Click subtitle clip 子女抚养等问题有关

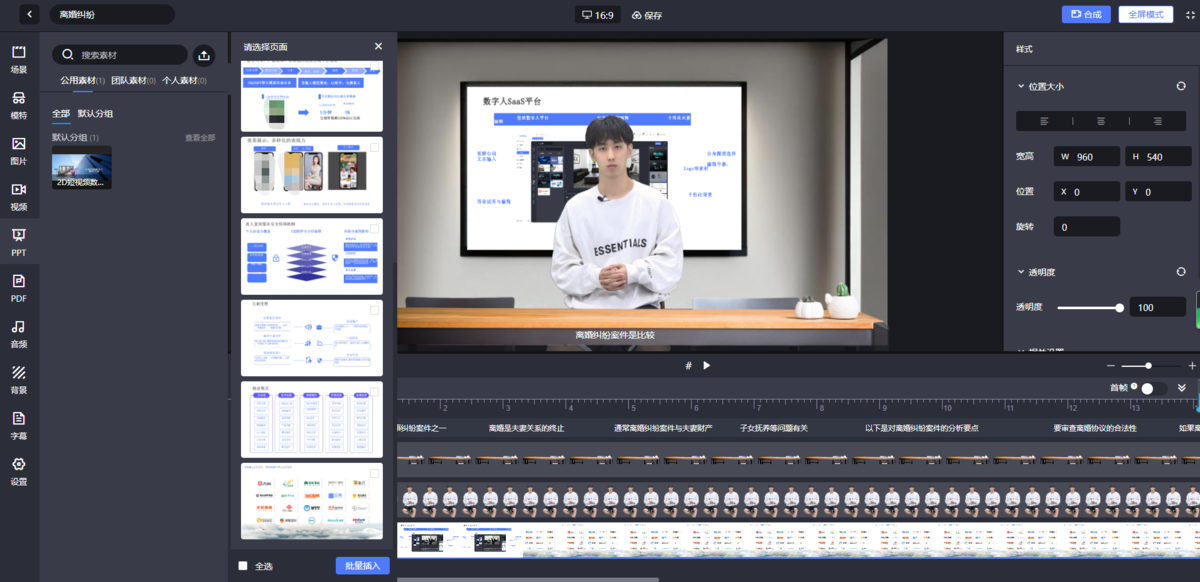coord(773,428)
